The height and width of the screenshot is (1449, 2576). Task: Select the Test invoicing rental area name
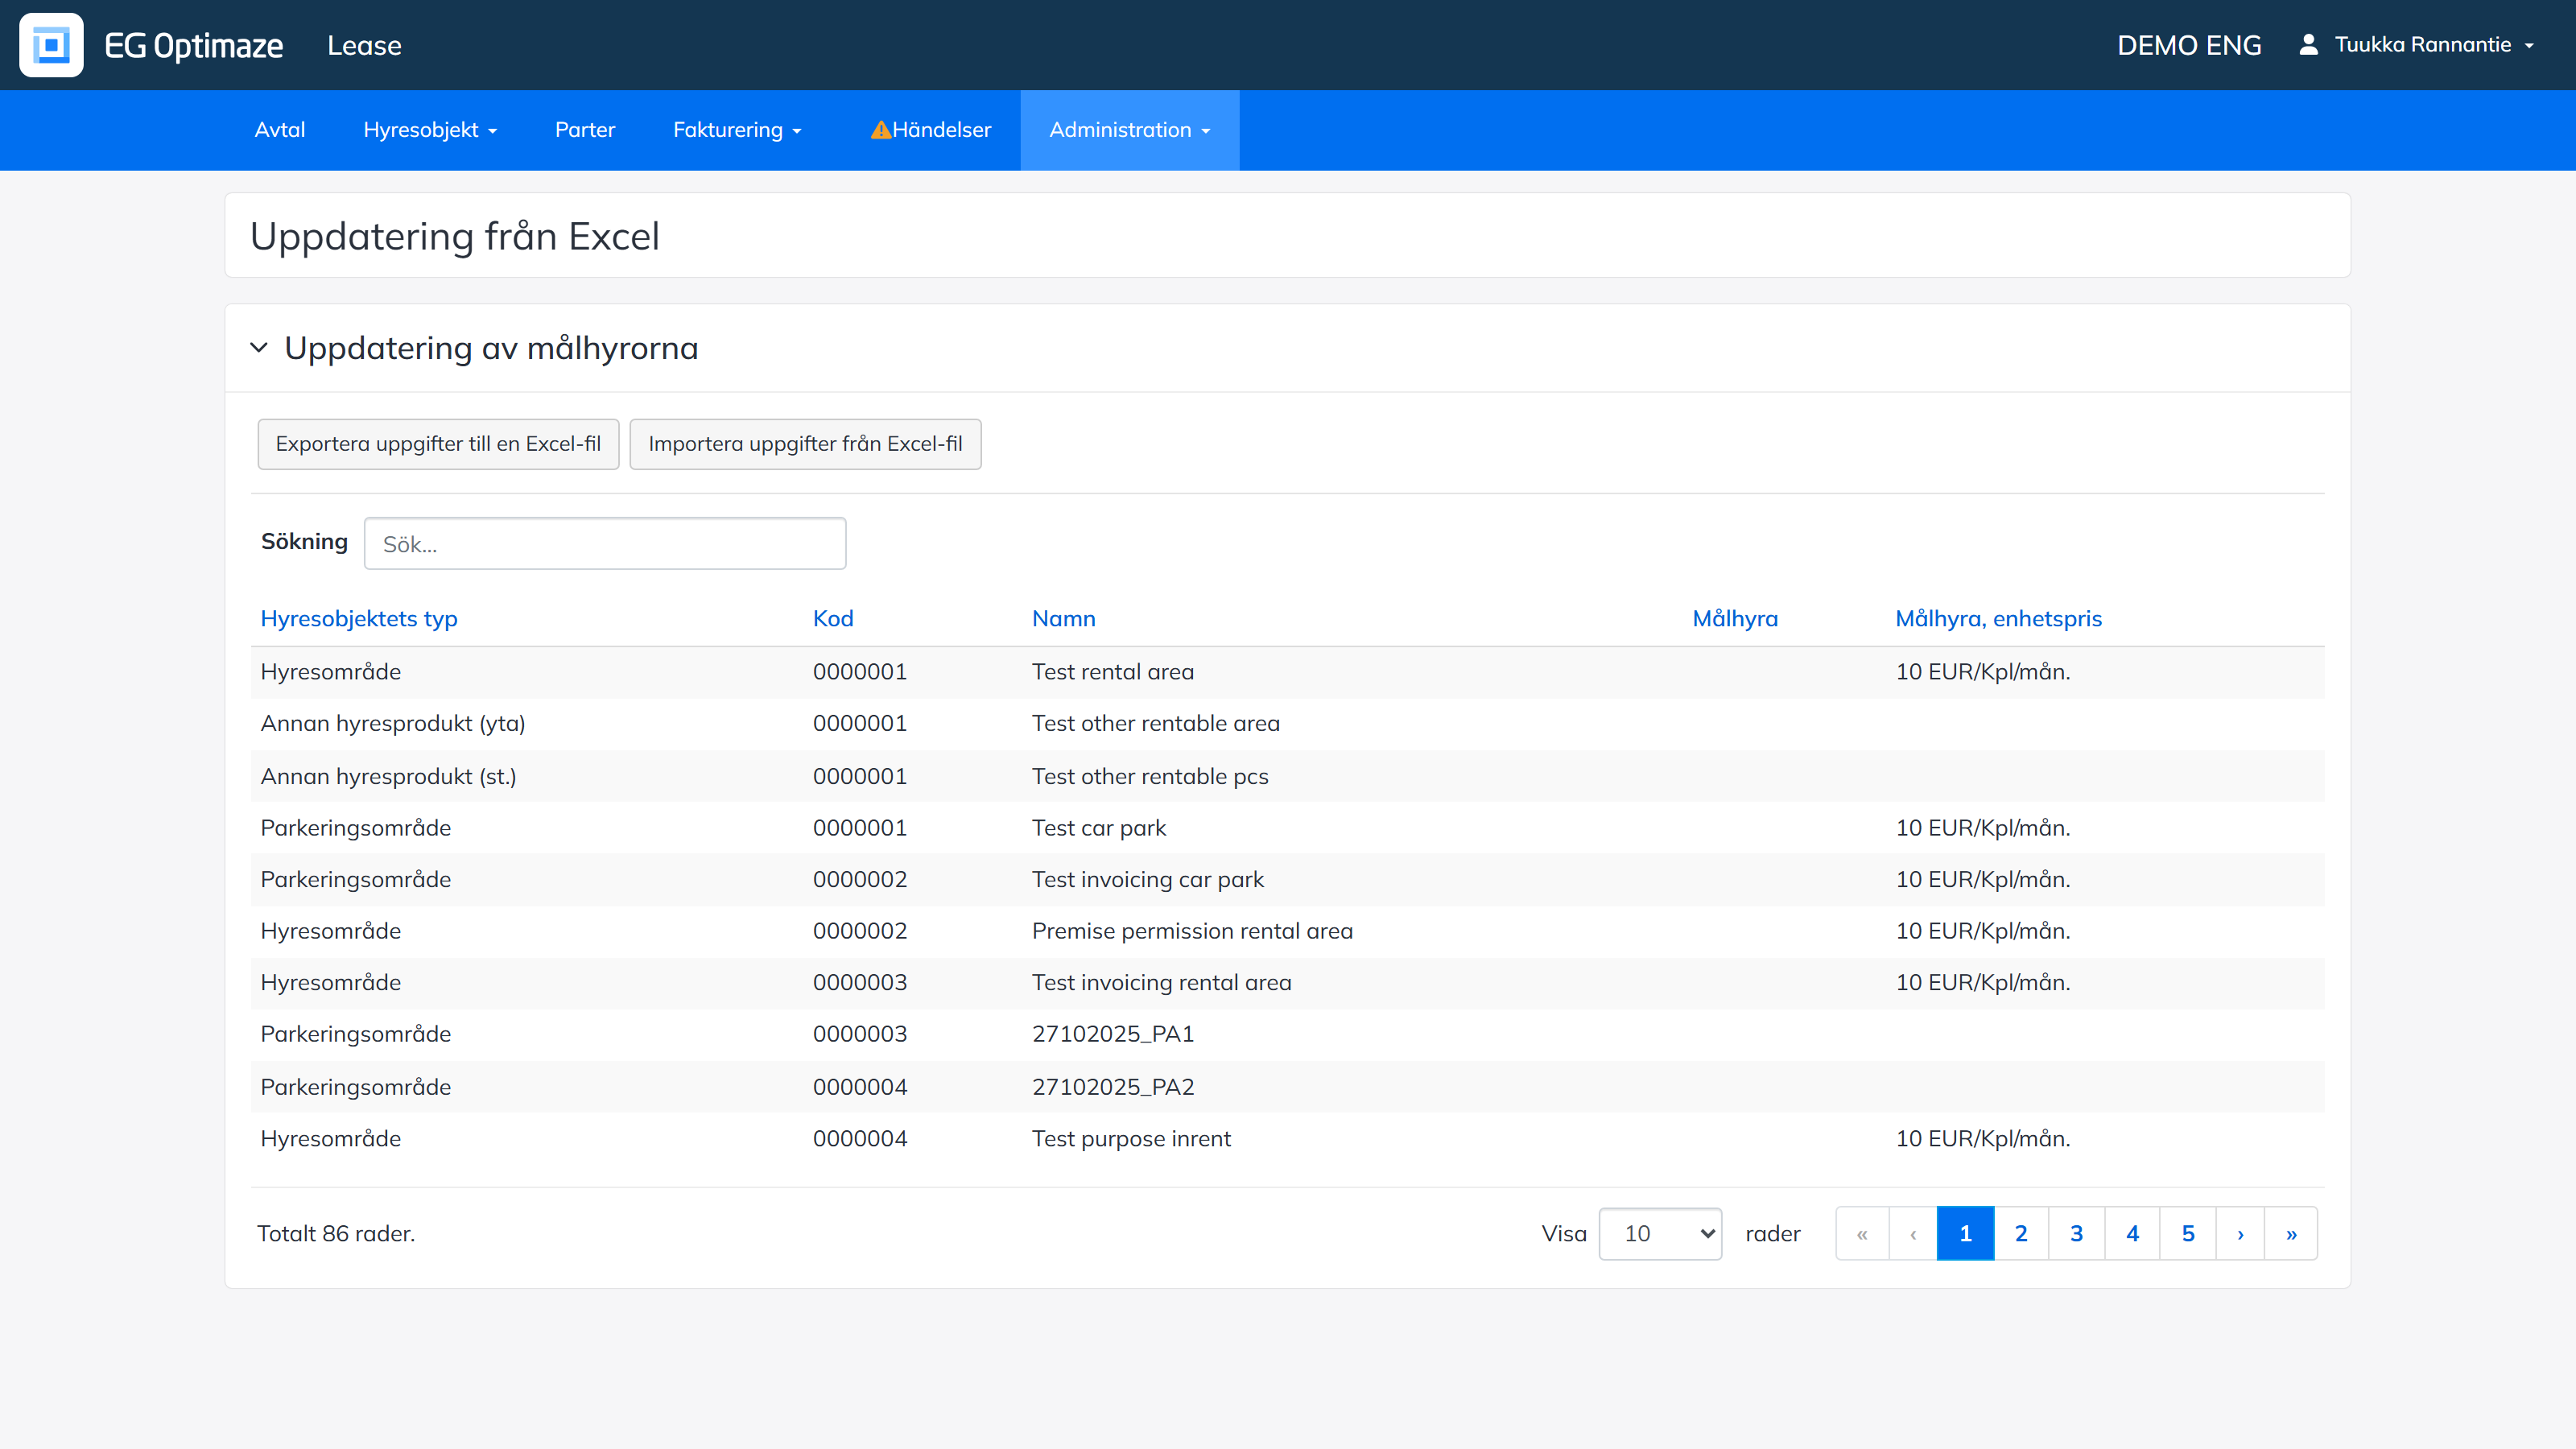click(1162, 983)
